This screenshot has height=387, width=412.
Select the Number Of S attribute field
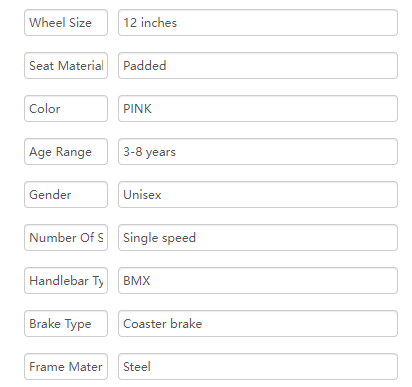click(x=66, y=238)
